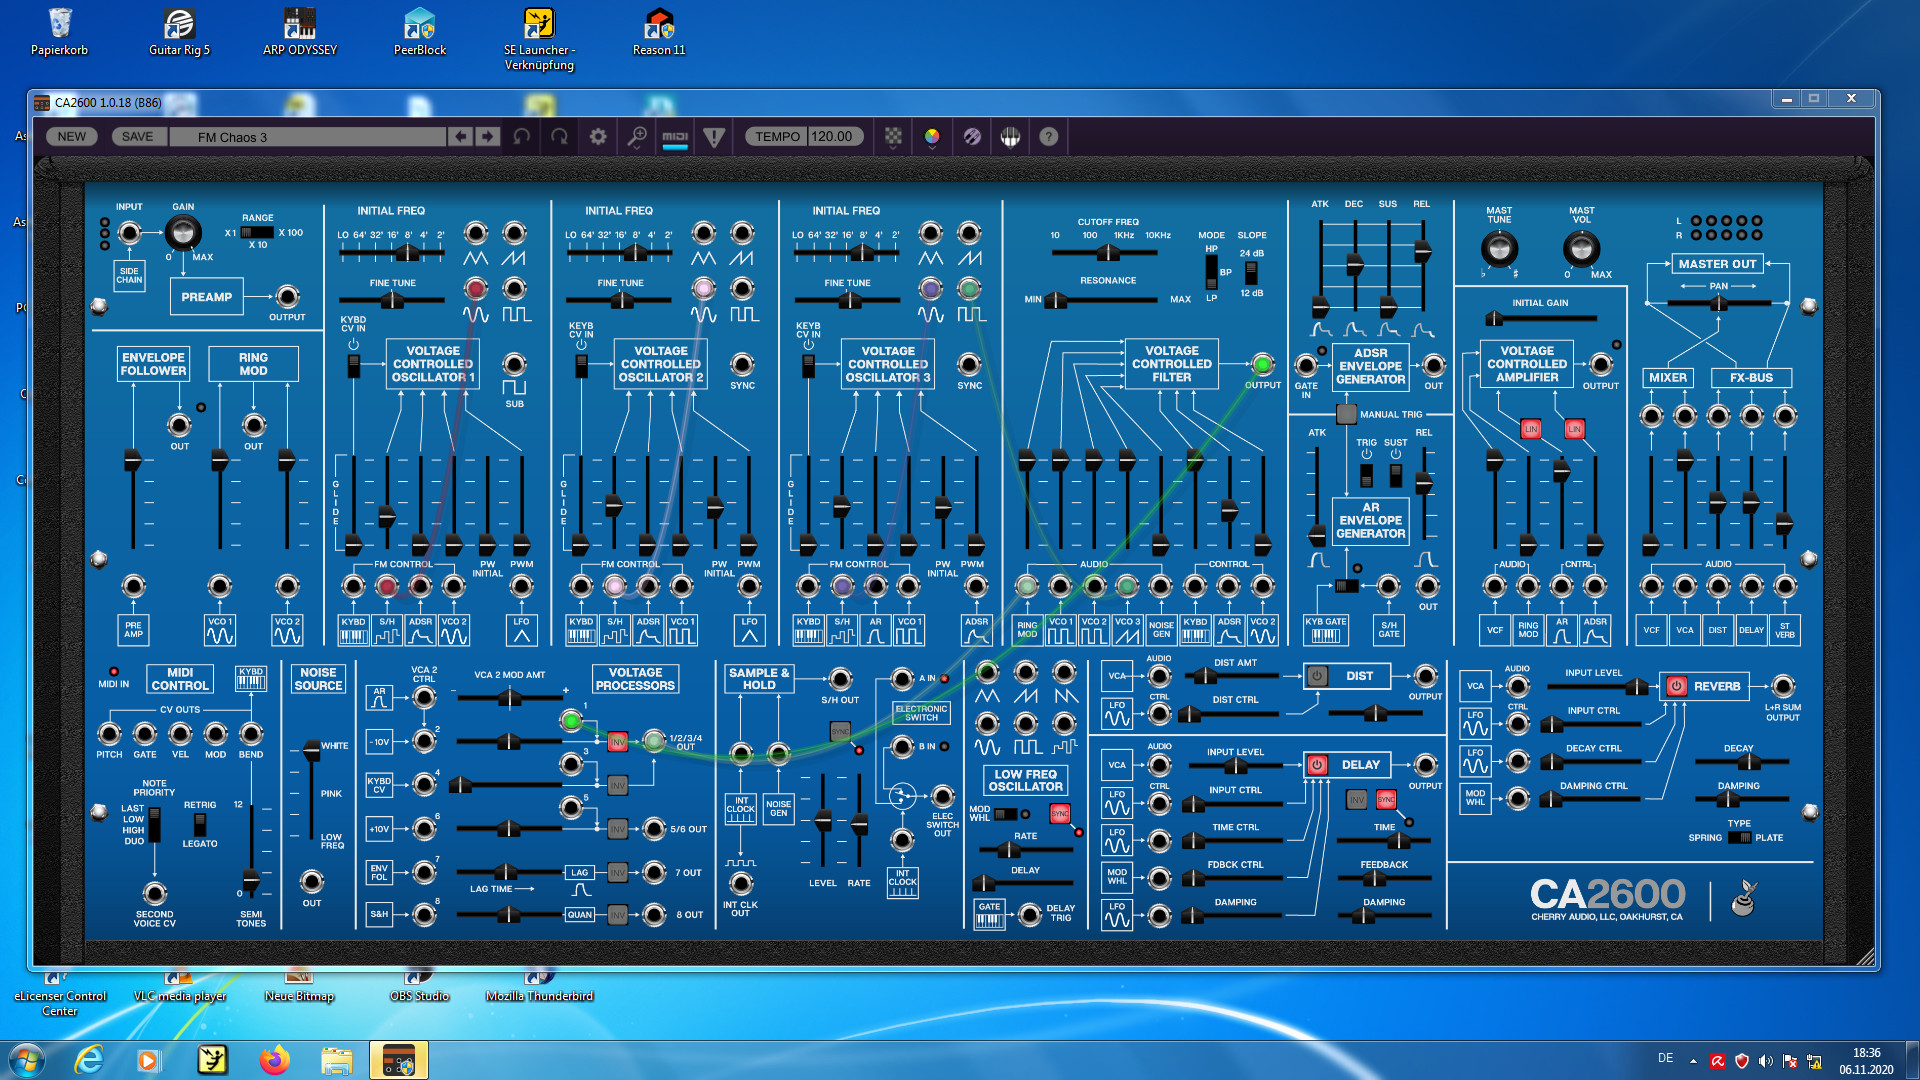Open Reason 11 desktop shortcut

click(x=659, y=33)
